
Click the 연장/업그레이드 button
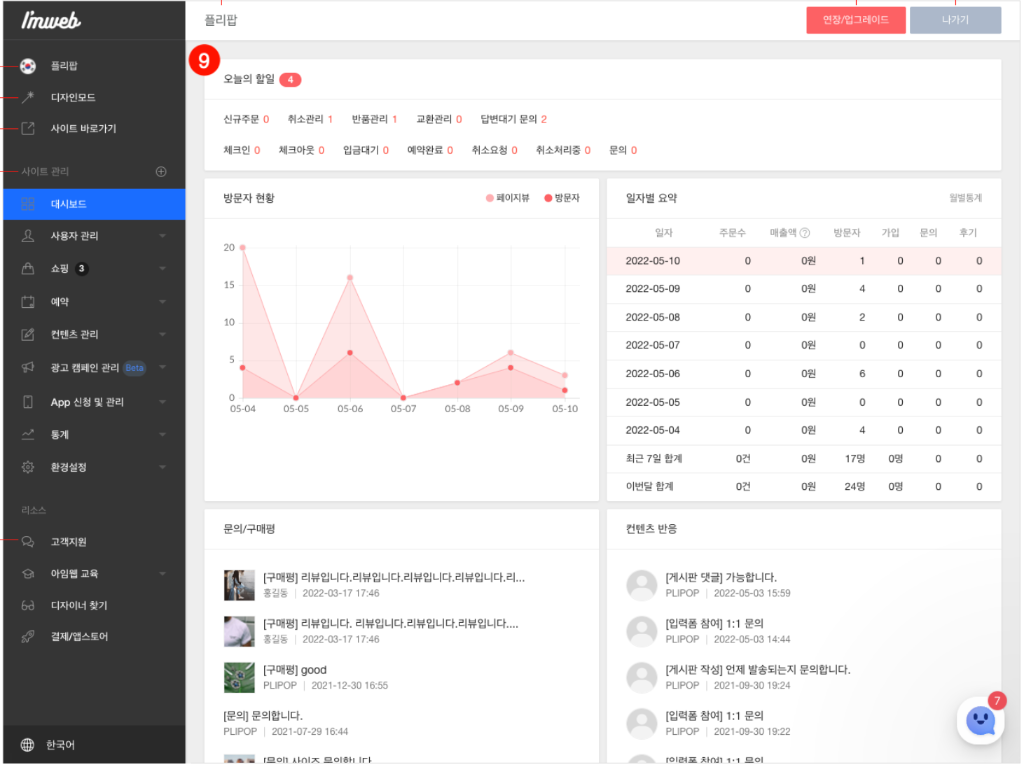pos(858,20)
